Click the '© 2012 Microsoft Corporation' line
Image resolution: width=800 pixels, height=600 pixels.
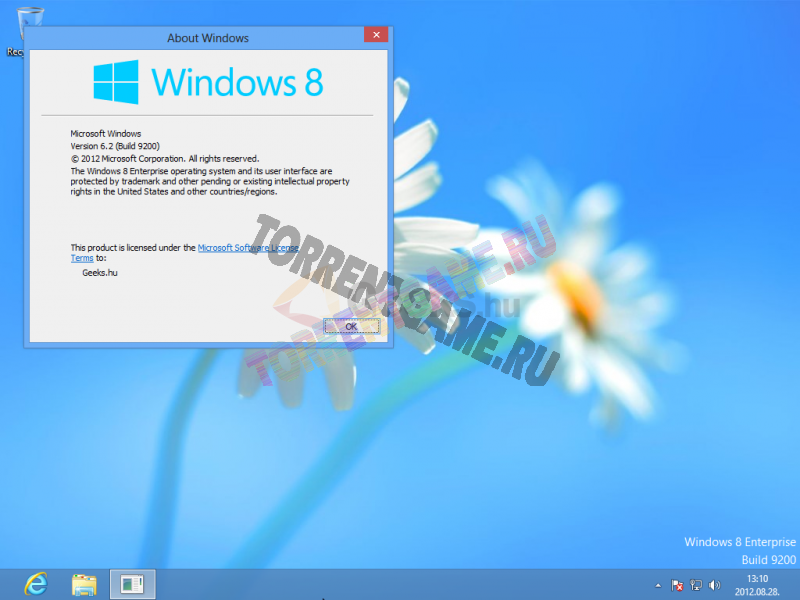[x=165, y=159]
